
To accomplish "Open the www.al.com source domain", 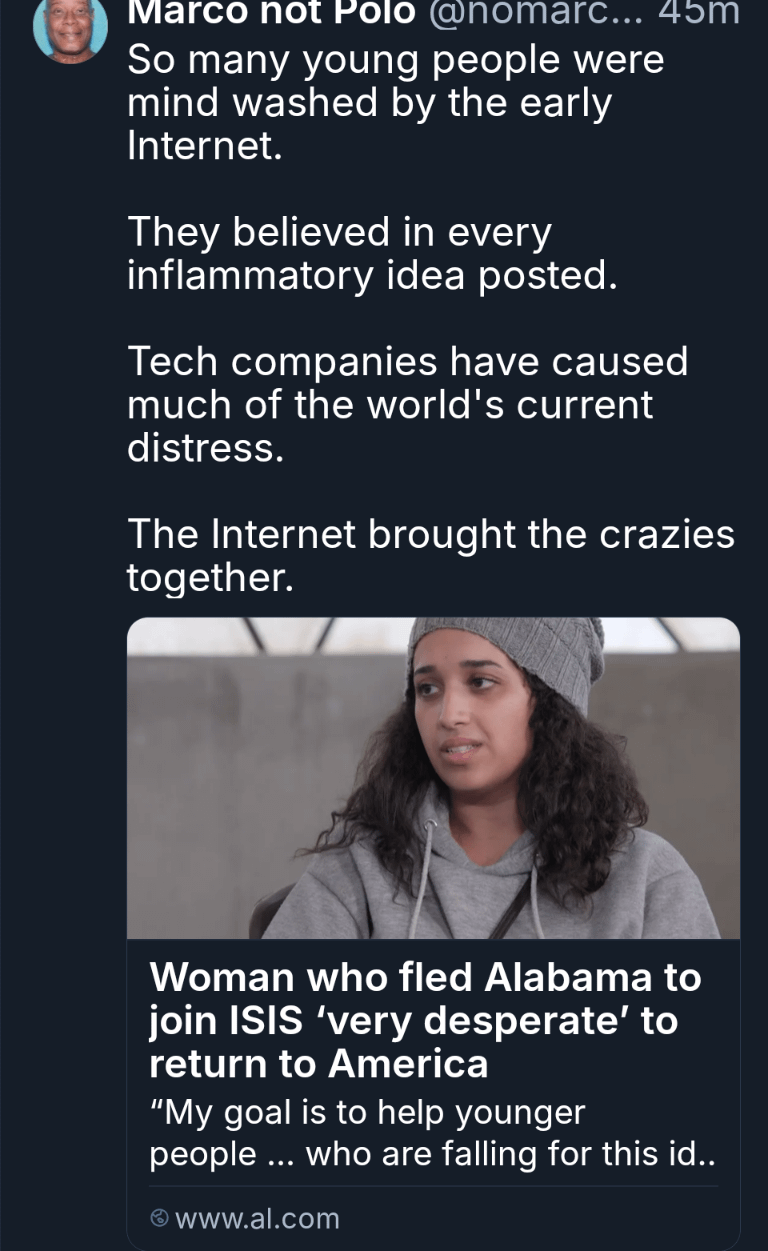I will click(x=257, y=1218).
